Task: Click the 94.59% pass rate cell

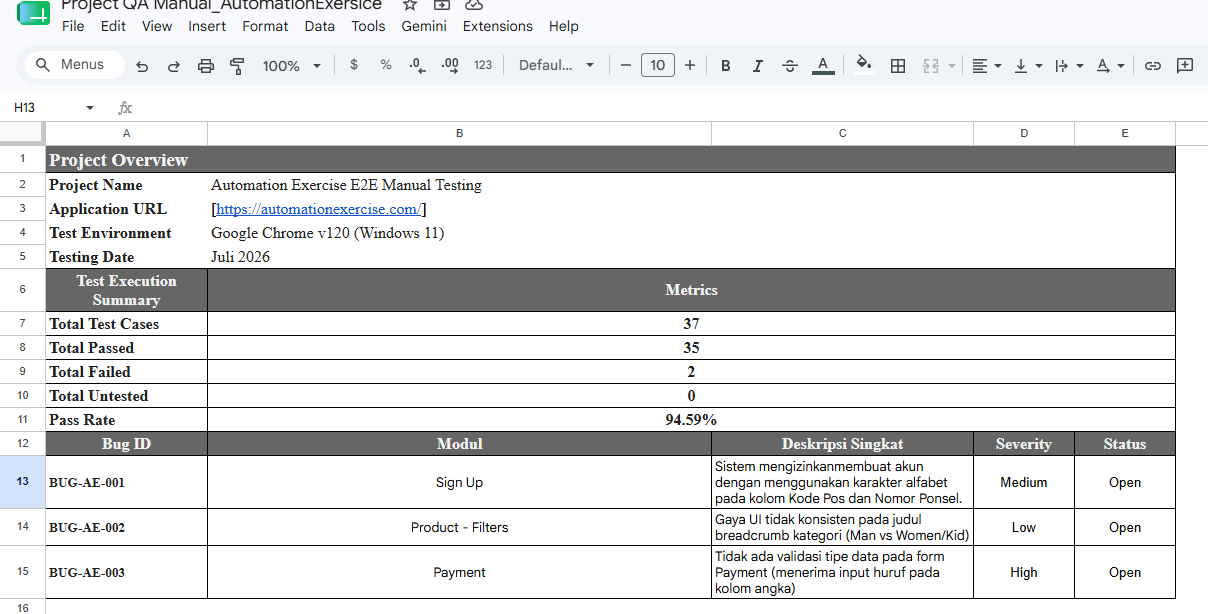Action: point(691,420)
